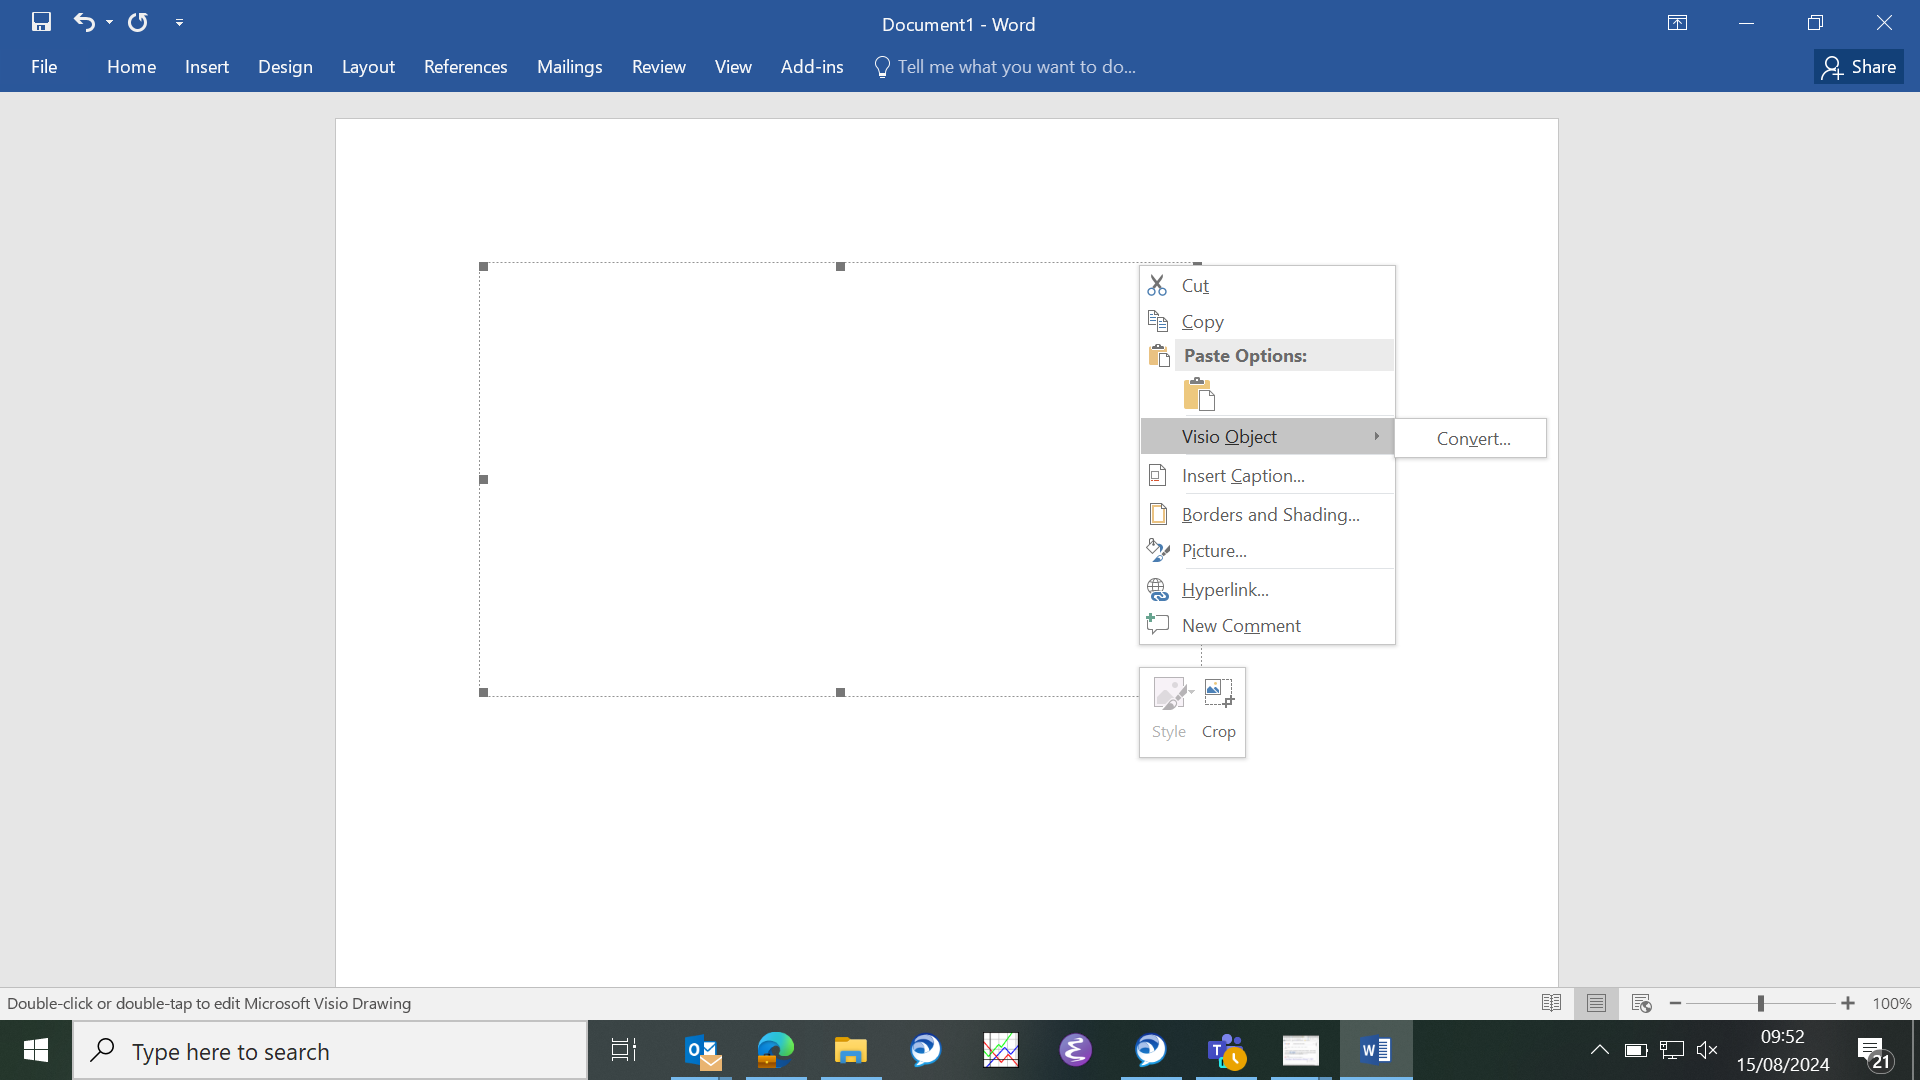This screenshot has width=1920, height=1080.
Task: Click the status bar text about Visio Drawing
Action: 209,1003
